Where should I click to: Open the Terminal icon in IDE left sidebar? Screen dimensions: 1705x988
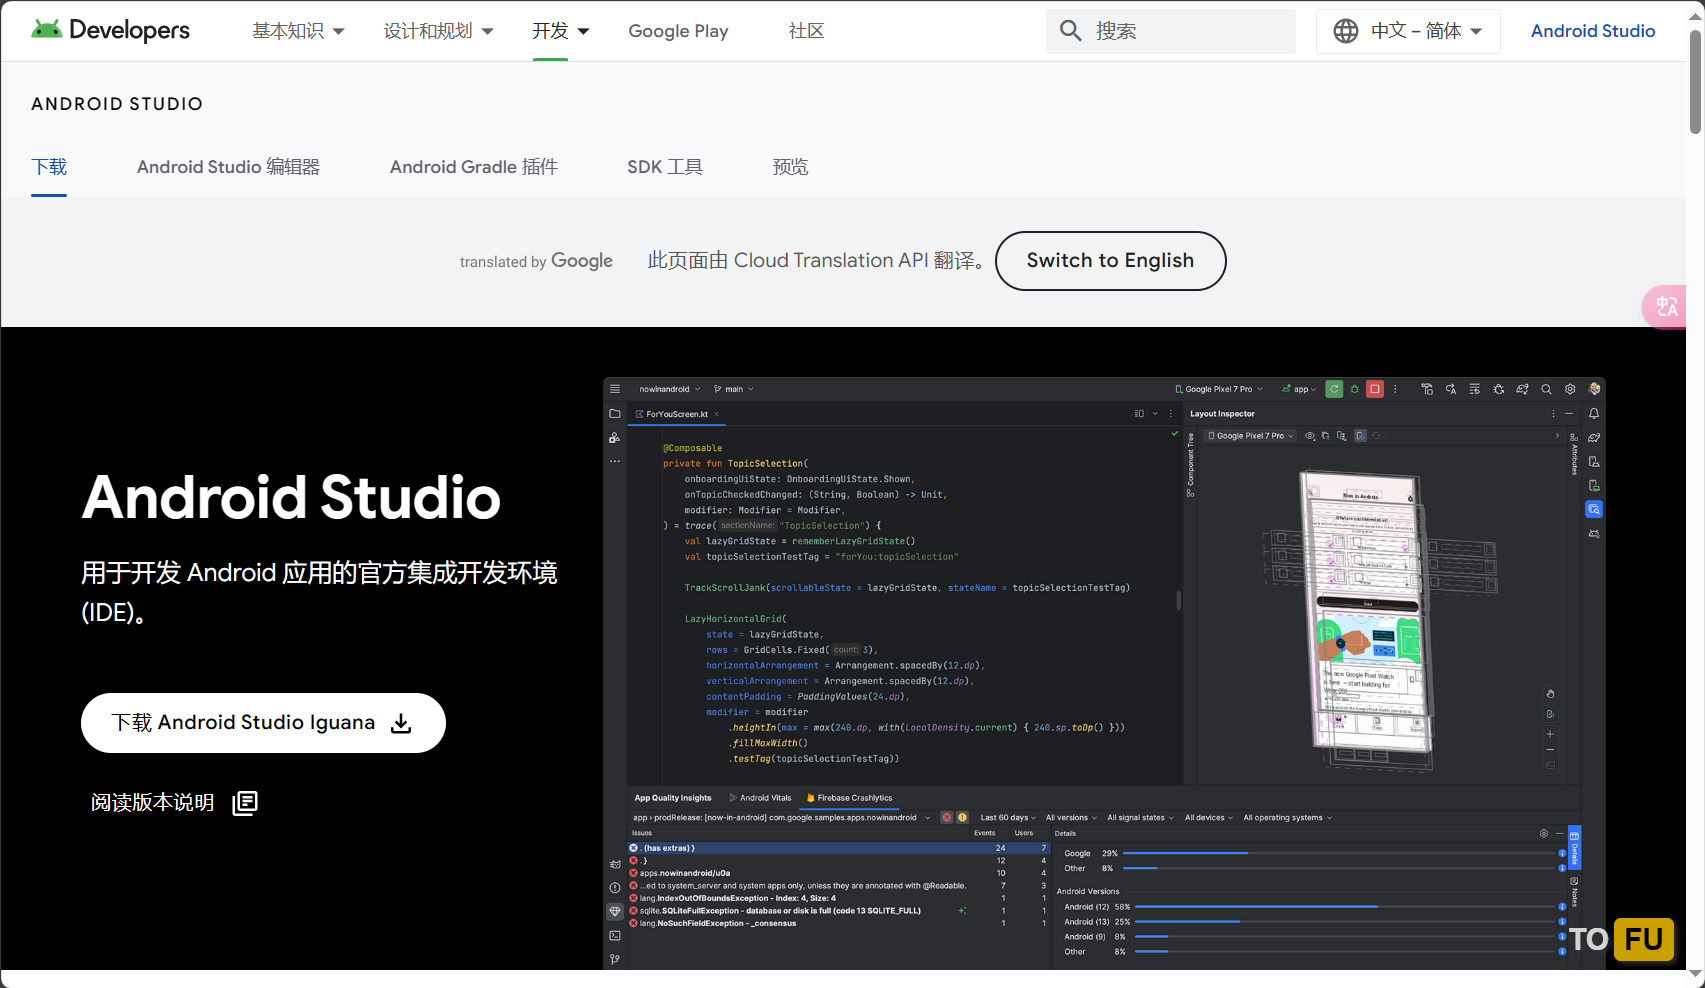point(615,936)
